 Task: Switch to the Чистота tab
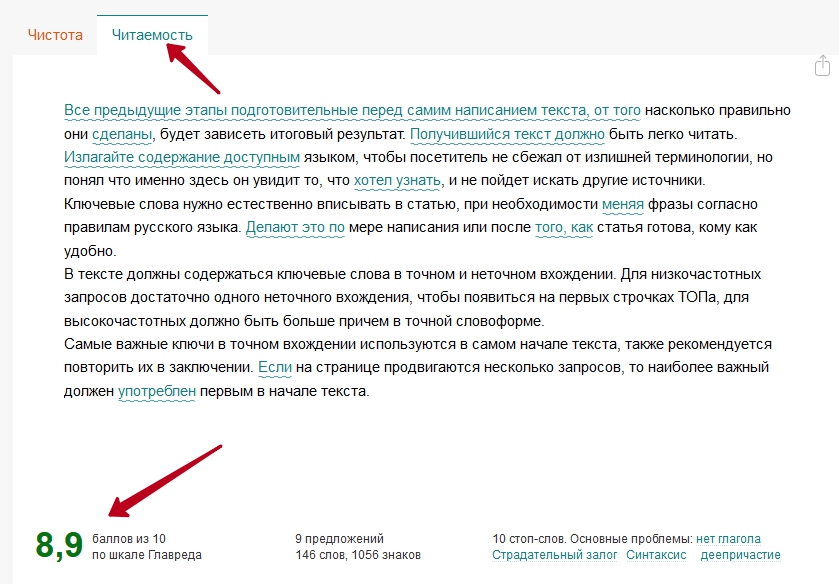tap(55, 35)
